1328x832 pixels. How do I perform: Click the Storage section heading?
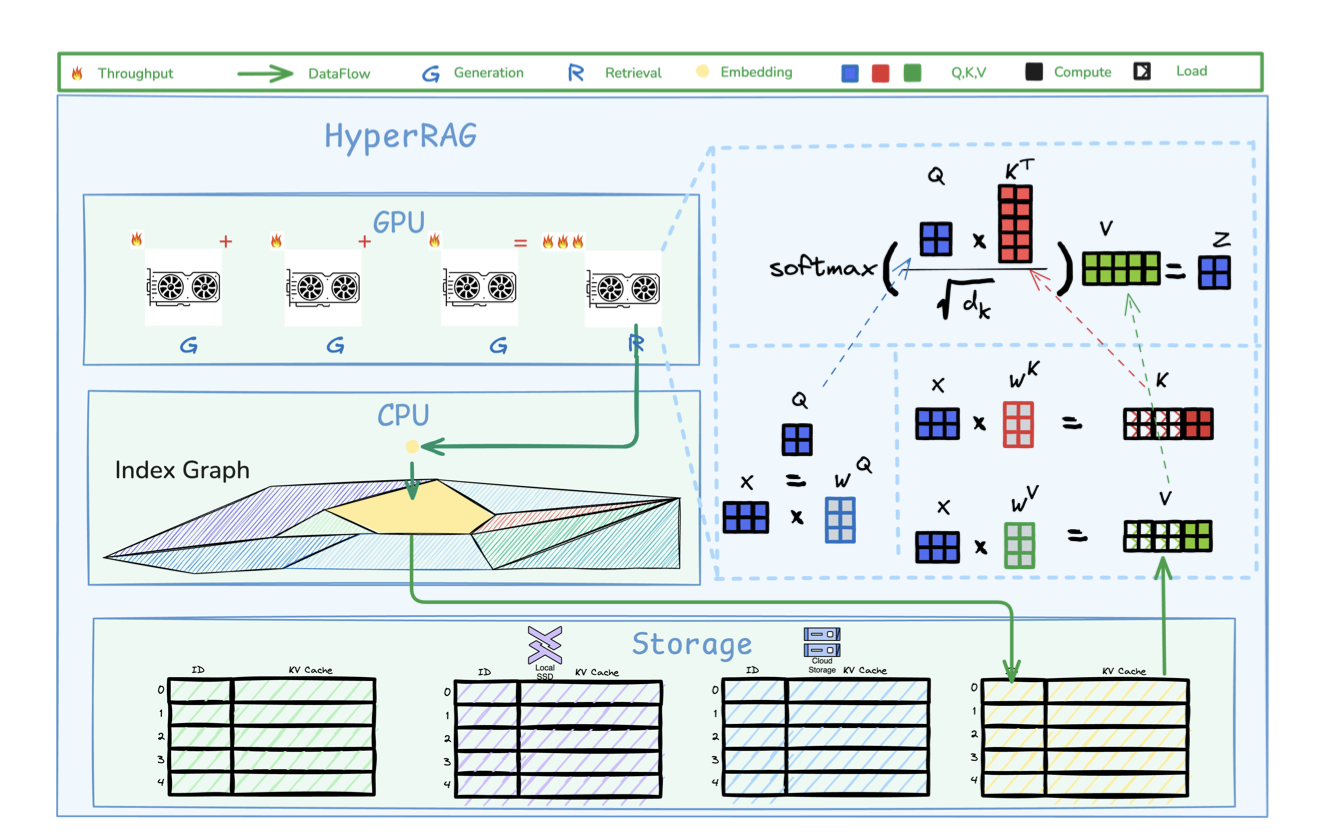coord(691,643)
